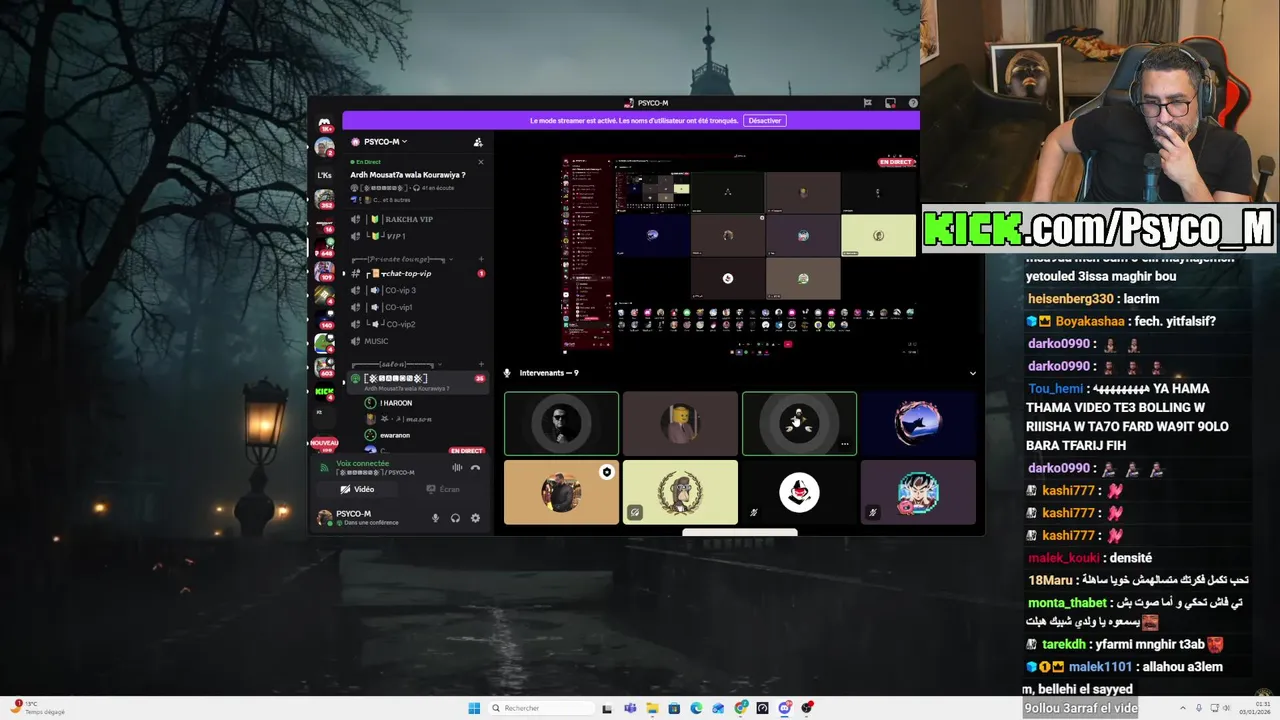
Task: Select user ! HAROON in voice channel
Action: coord(395,403)
